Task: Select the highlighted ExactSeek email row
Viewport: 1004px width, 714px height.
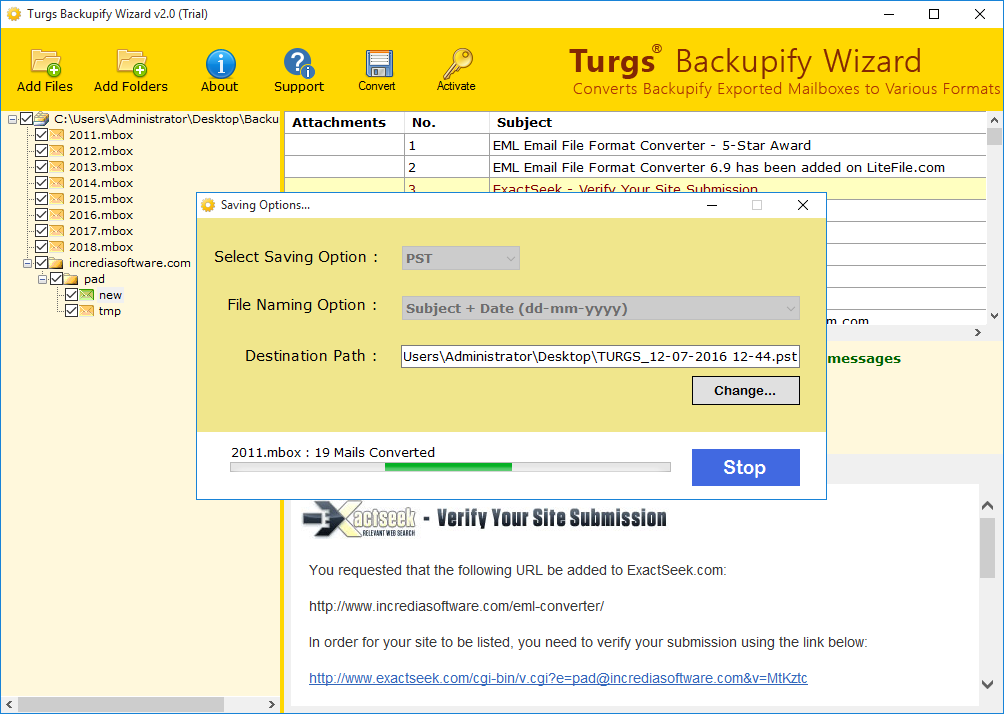Action: coord(635,186)
